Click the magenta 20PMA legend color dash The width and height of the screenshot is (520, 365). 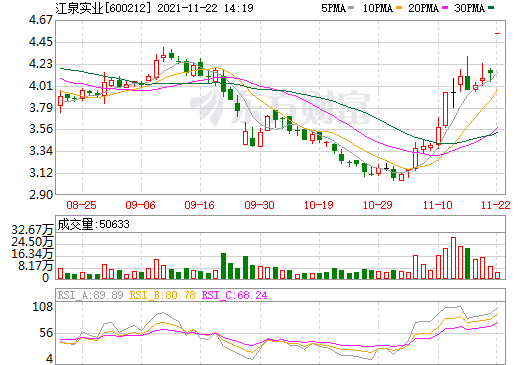pos(445,8)
